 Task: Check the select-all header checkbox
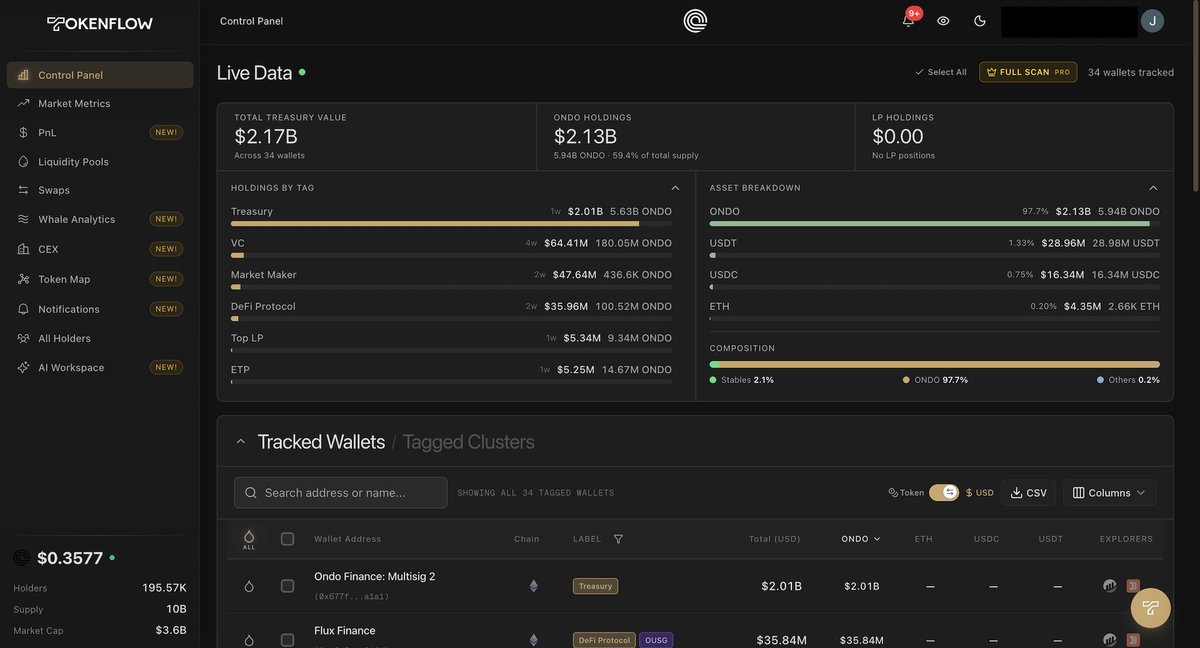click(287, 539)
